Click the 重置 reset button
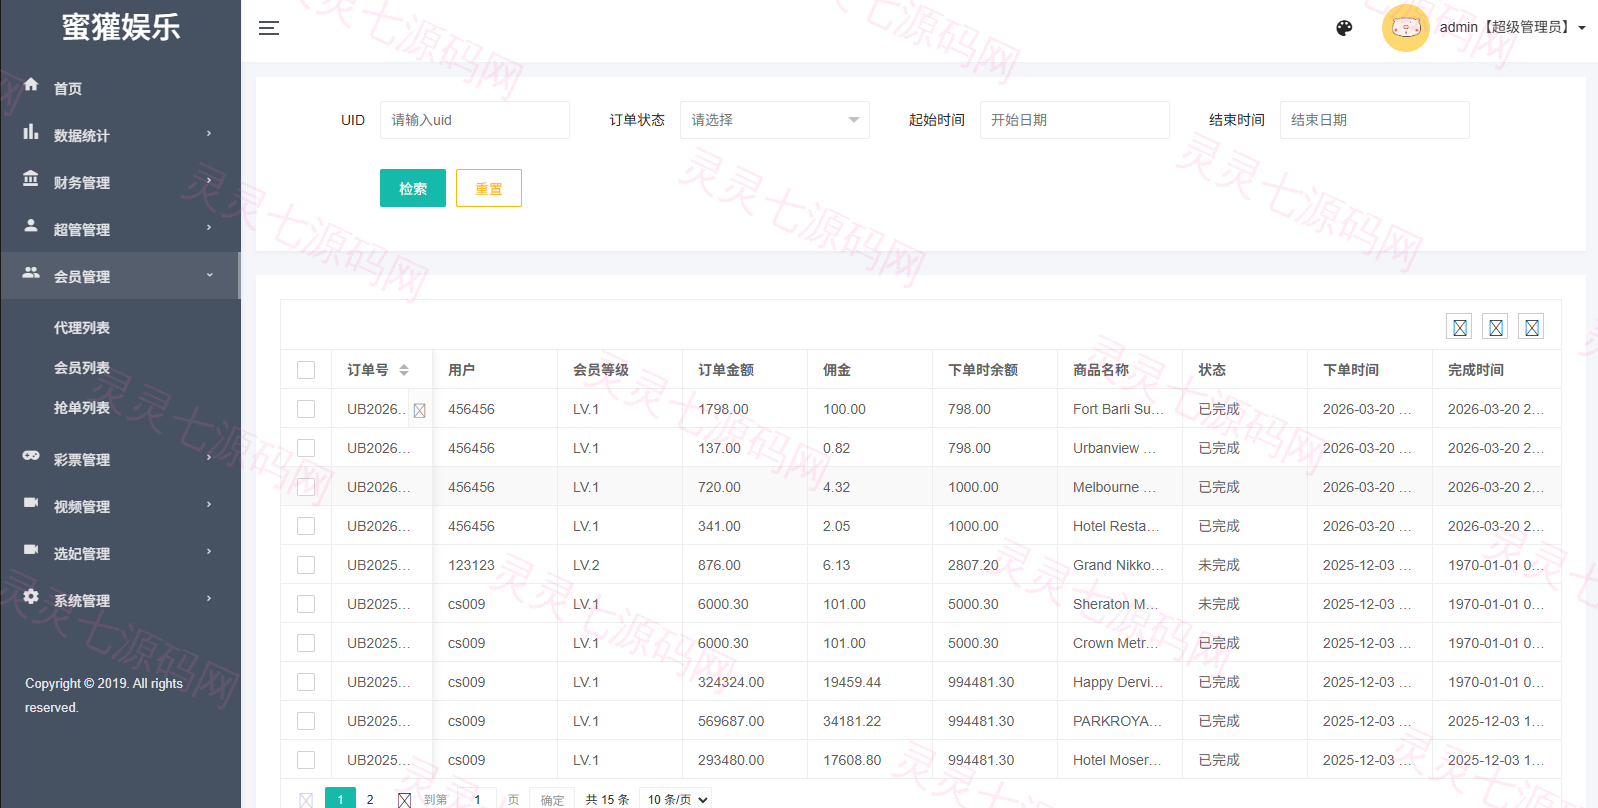The image size is (1598, 808). pyautogui.click(x=489, y=188)
